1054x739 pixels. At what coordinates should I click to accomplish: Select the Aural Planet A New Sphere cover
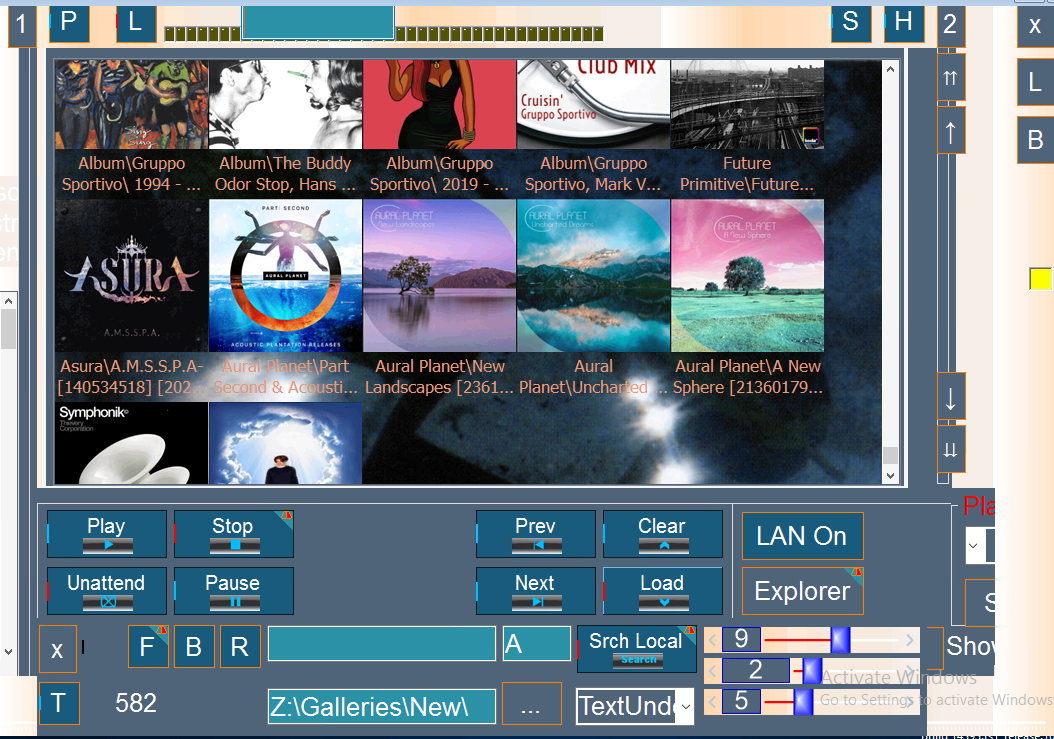click(747, 275)
